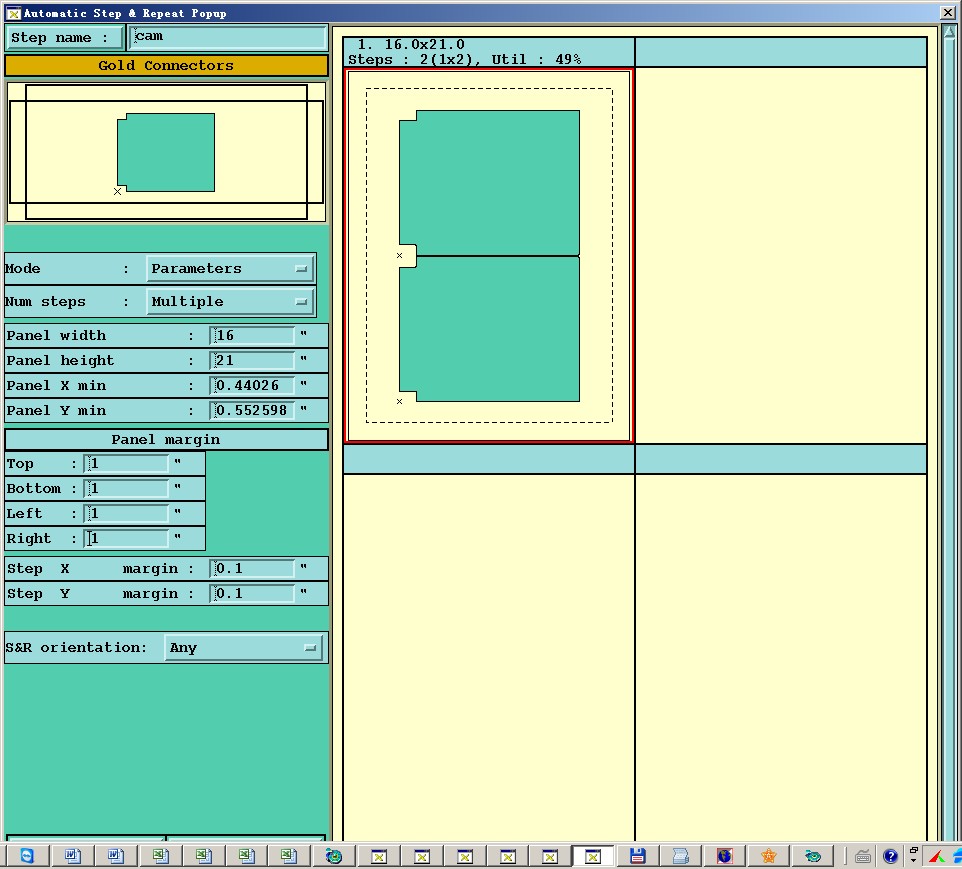Click the Right panel margin field
962x869 pixels.
(x=126, y=539)
